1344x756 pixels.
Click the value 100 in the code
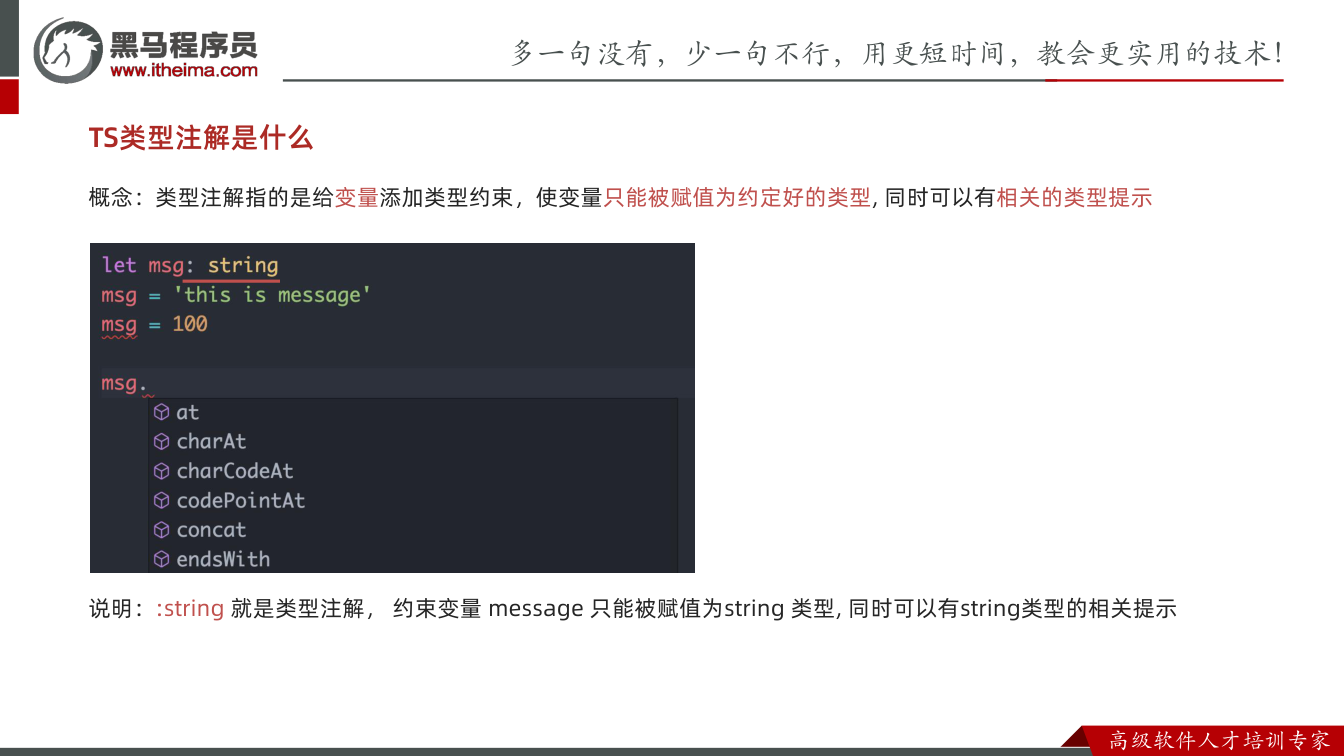(190, 324)
